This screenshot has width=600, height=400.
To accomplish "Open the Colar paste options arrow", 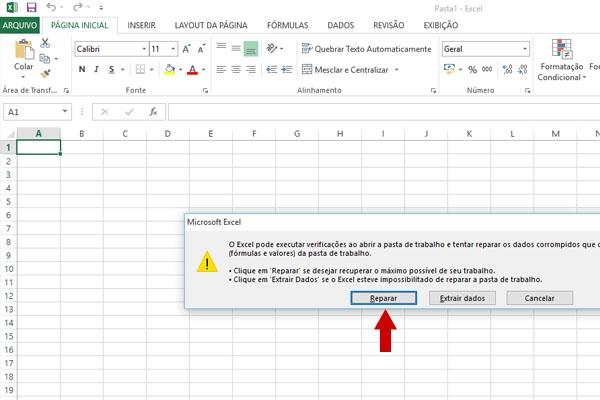I will click(23, 77).
